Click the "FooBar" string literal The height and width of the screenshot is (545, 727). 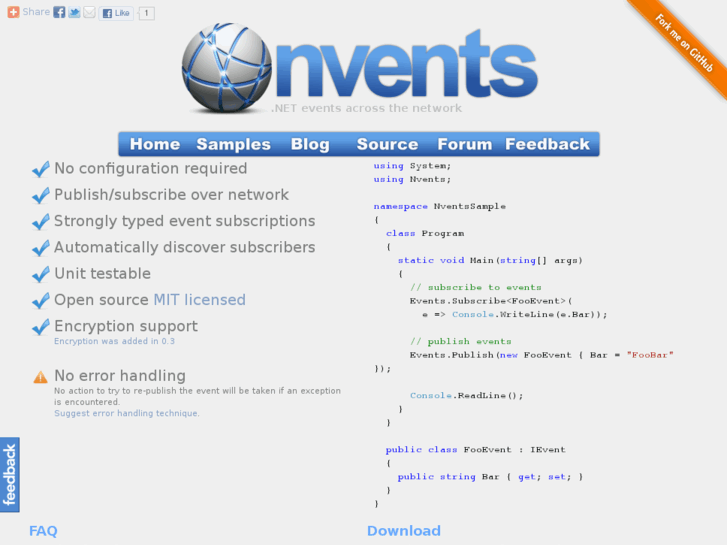[x=650, y=355]
